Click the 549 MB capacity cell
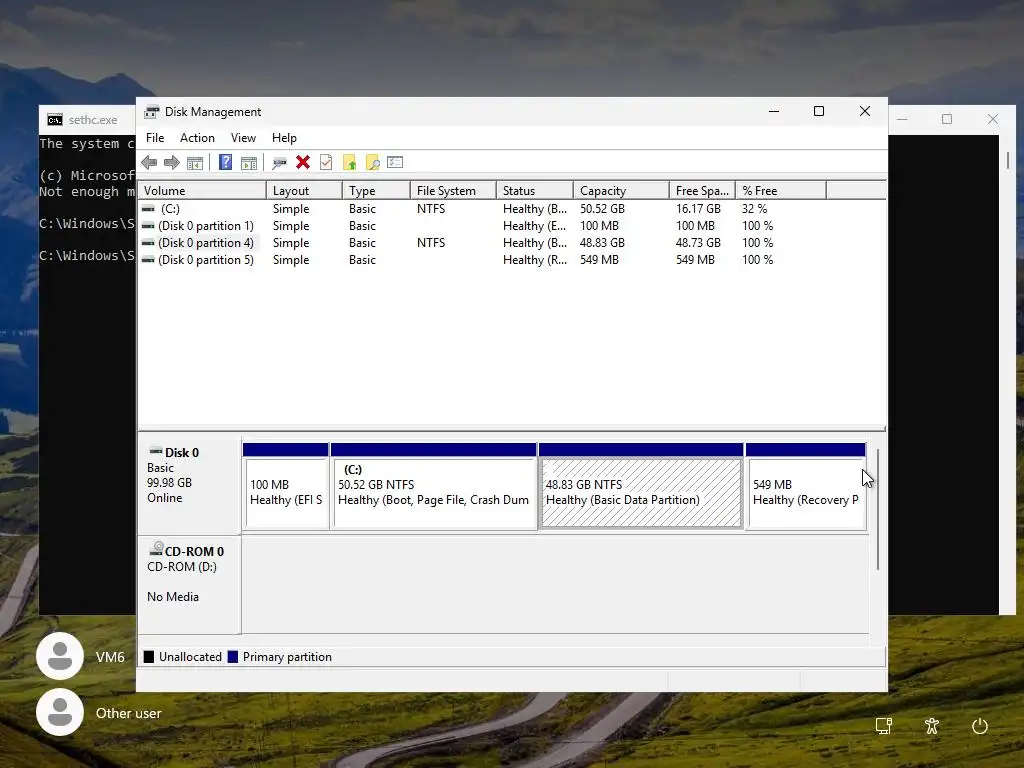The image size is (1024, 768). (599, 260)
